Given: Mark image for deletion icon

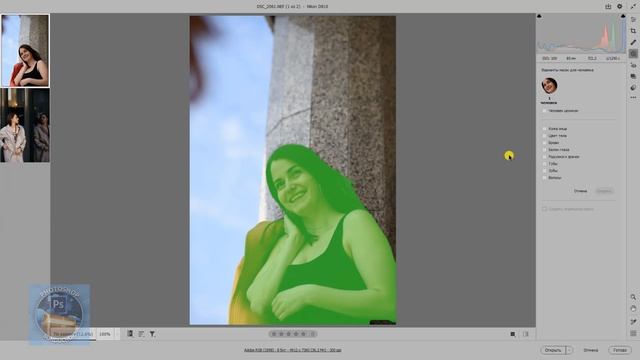Looking at the screenshot, I should pyautogui.click(x=313, y=334).
